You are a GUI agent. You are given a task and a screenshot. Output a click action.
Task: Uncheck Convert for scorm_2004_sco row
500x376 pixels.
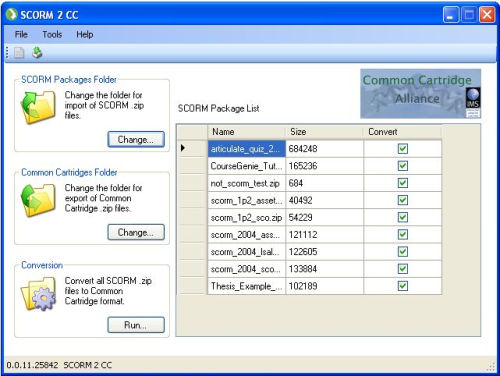pyautogui.click(x=403, y=269)
